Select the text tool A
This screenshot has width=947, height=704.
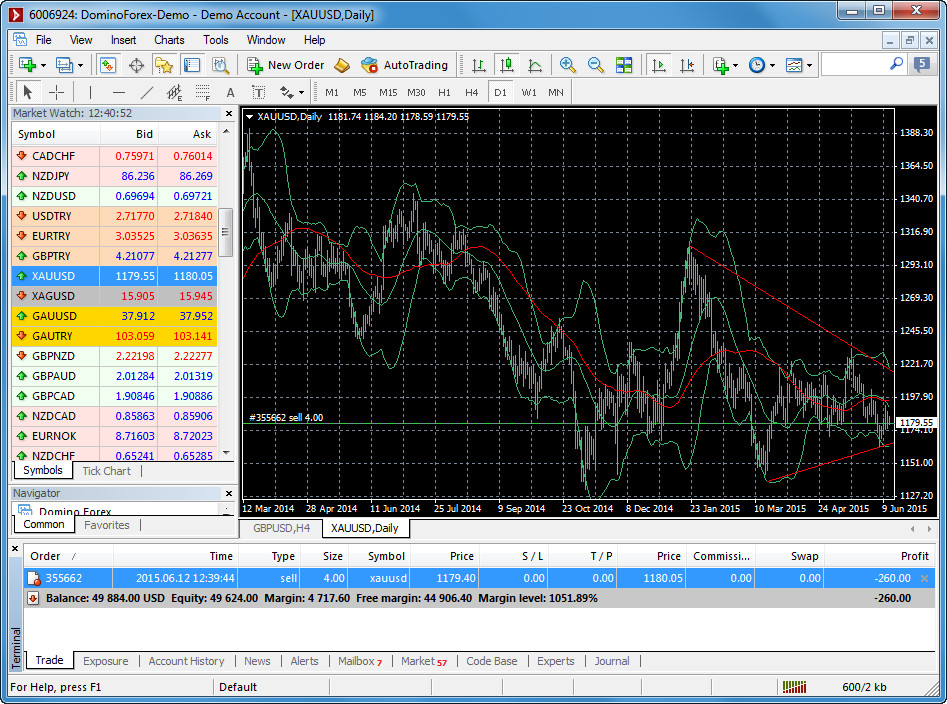click(x=230, y=93)
